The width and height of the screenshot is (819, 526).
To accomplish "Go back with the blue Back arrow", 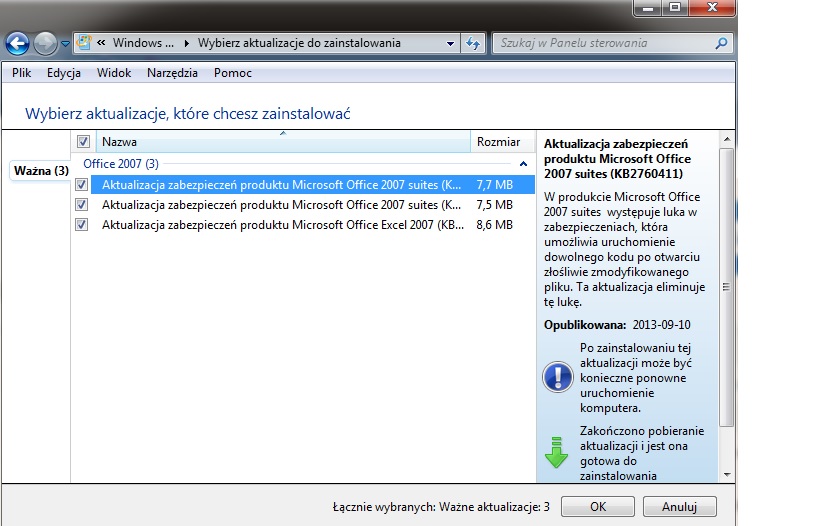I will (x=17, y=43).
